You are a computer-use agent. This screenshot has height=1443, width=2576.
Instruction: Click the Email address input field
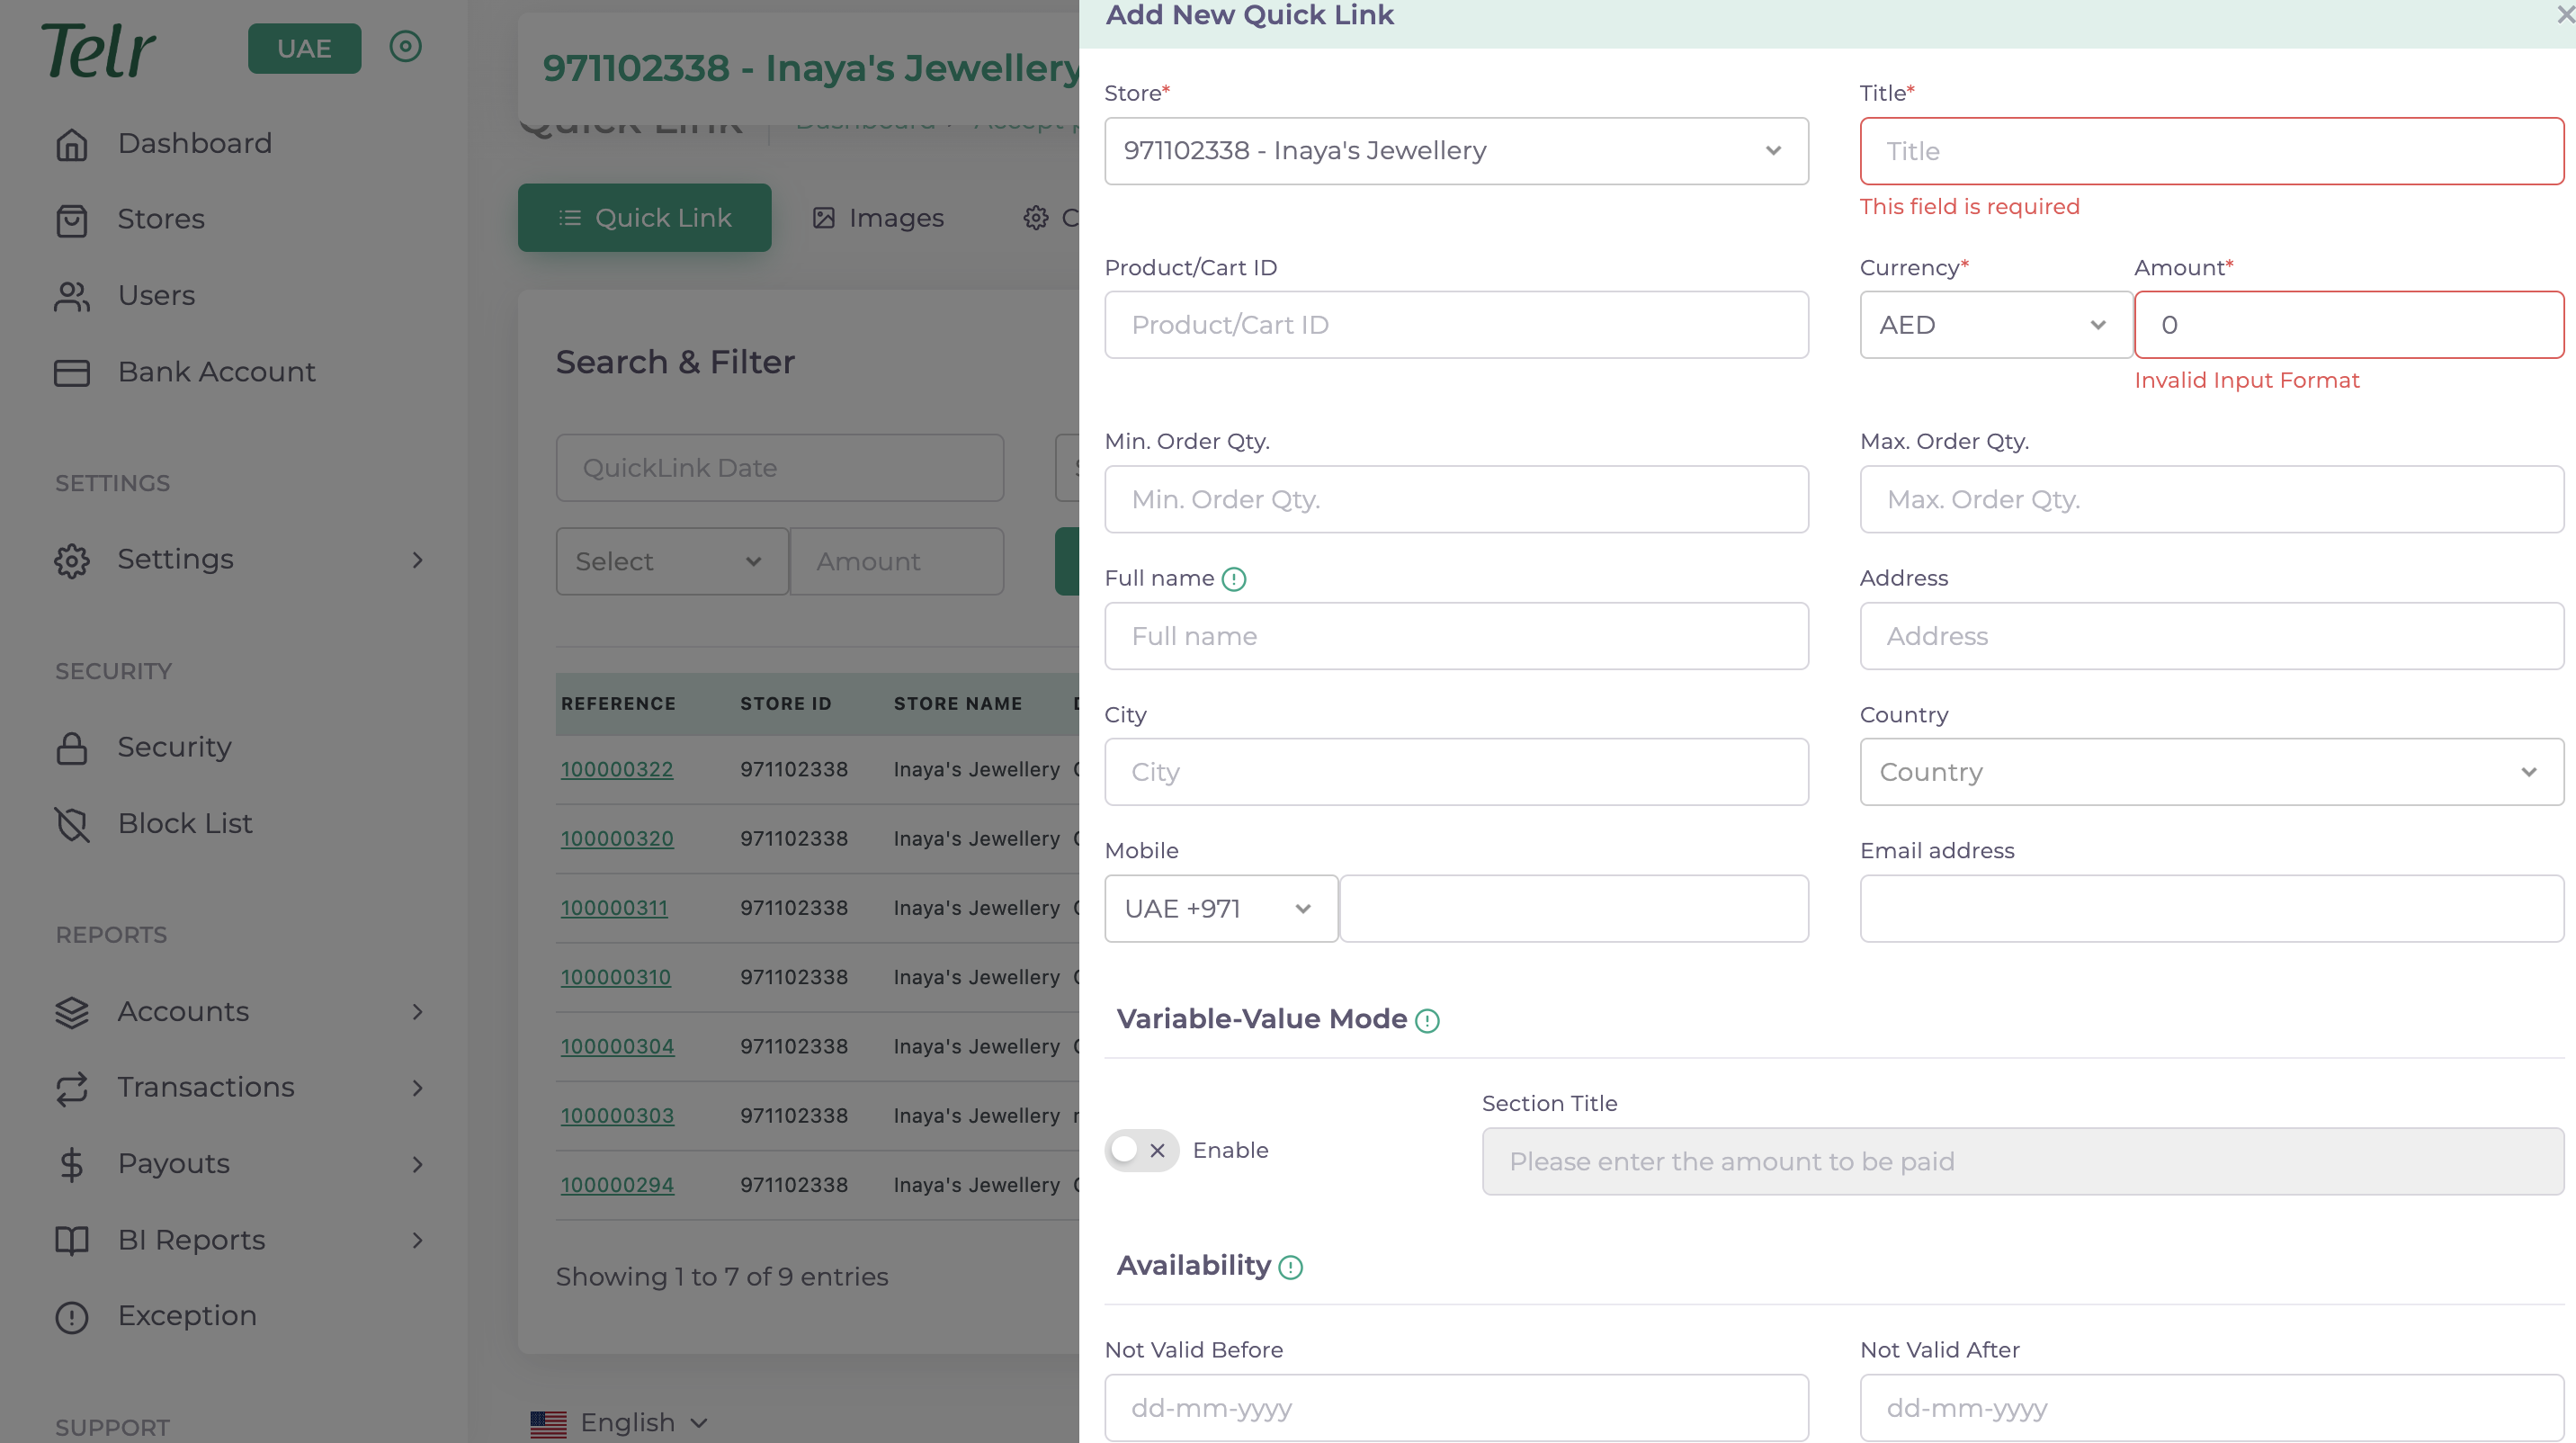pyautogui.click(x=2212, y=909)
